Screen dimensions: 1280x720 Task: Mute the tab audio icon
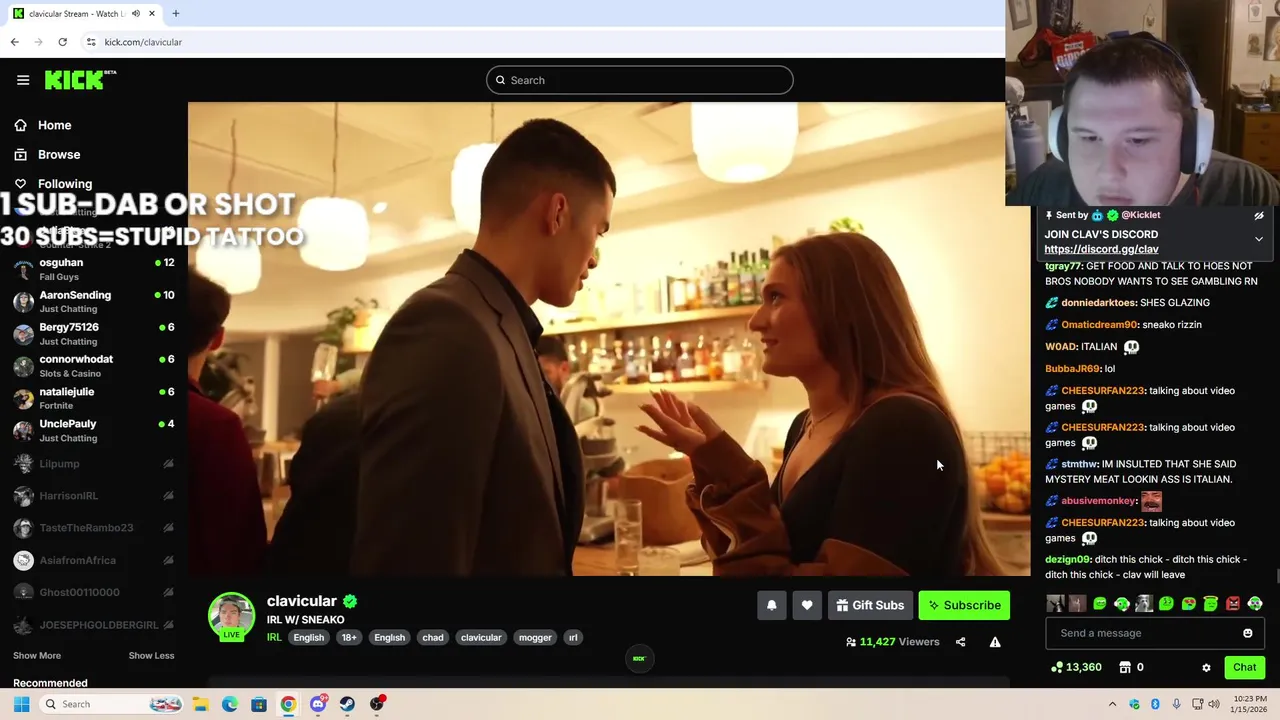click(x=136, y=14)
